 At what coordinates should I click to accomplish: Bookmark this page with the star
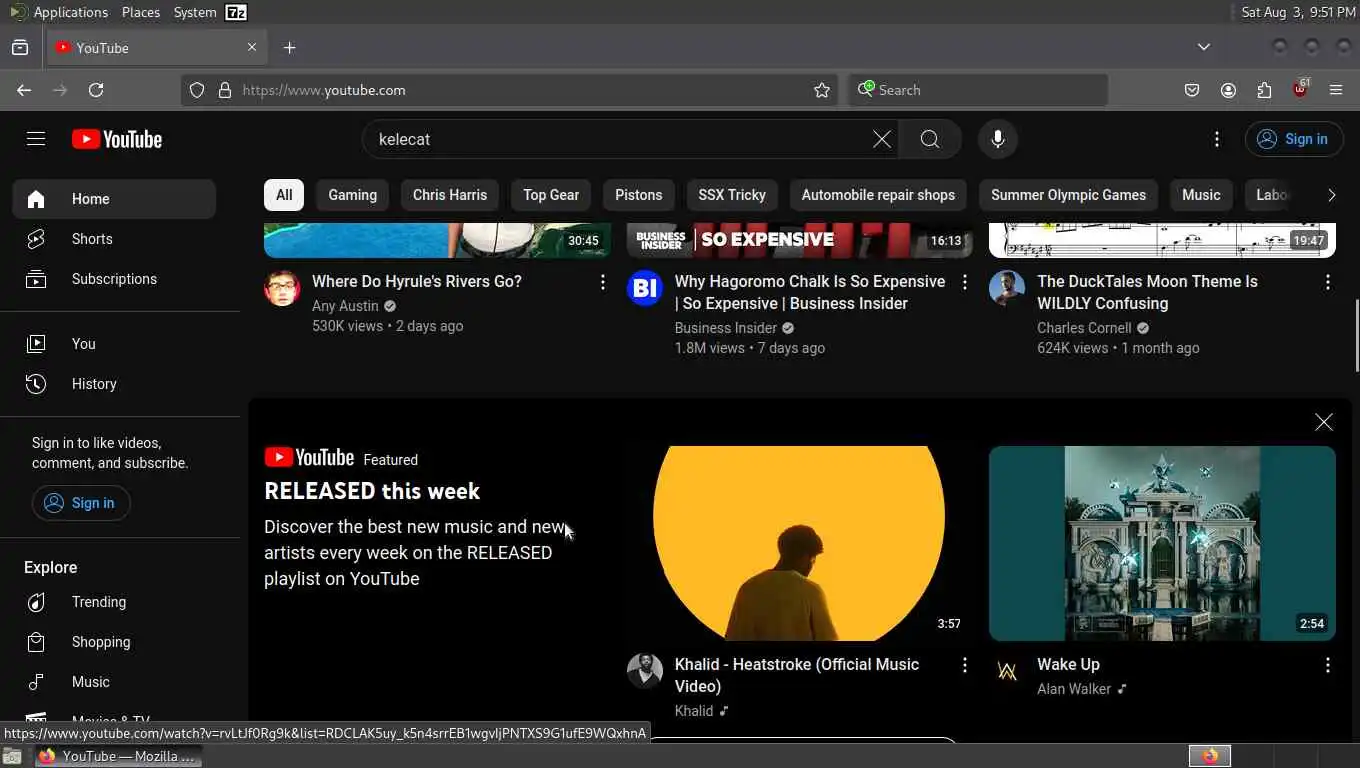coord(822,90)
